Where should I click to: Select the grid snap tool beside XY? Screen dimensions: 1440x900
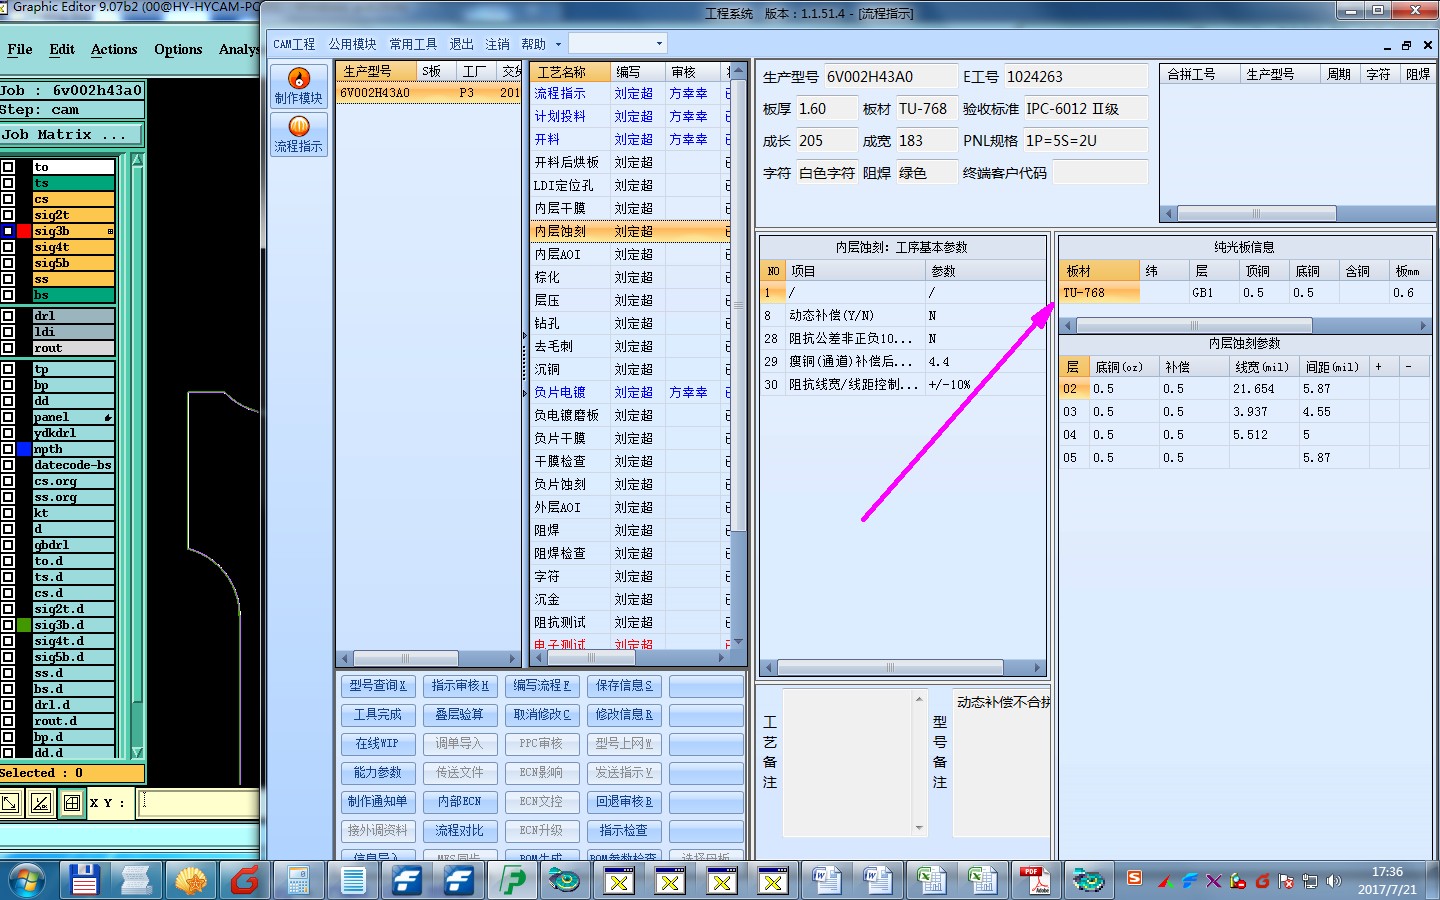click(x=72, y=802)
